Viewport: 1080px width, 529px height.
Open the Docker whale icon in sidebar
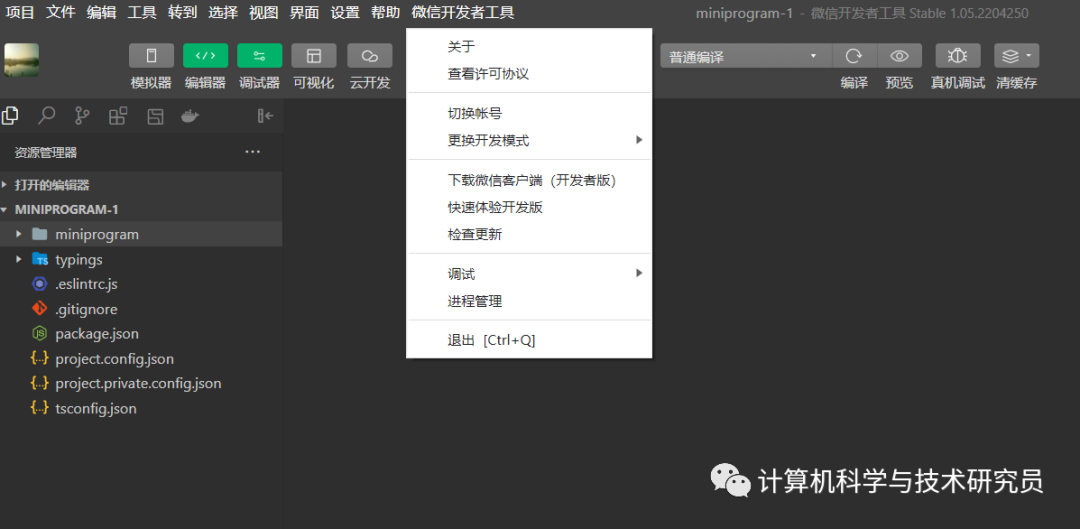pyautogui.click(x=190, y=116)
